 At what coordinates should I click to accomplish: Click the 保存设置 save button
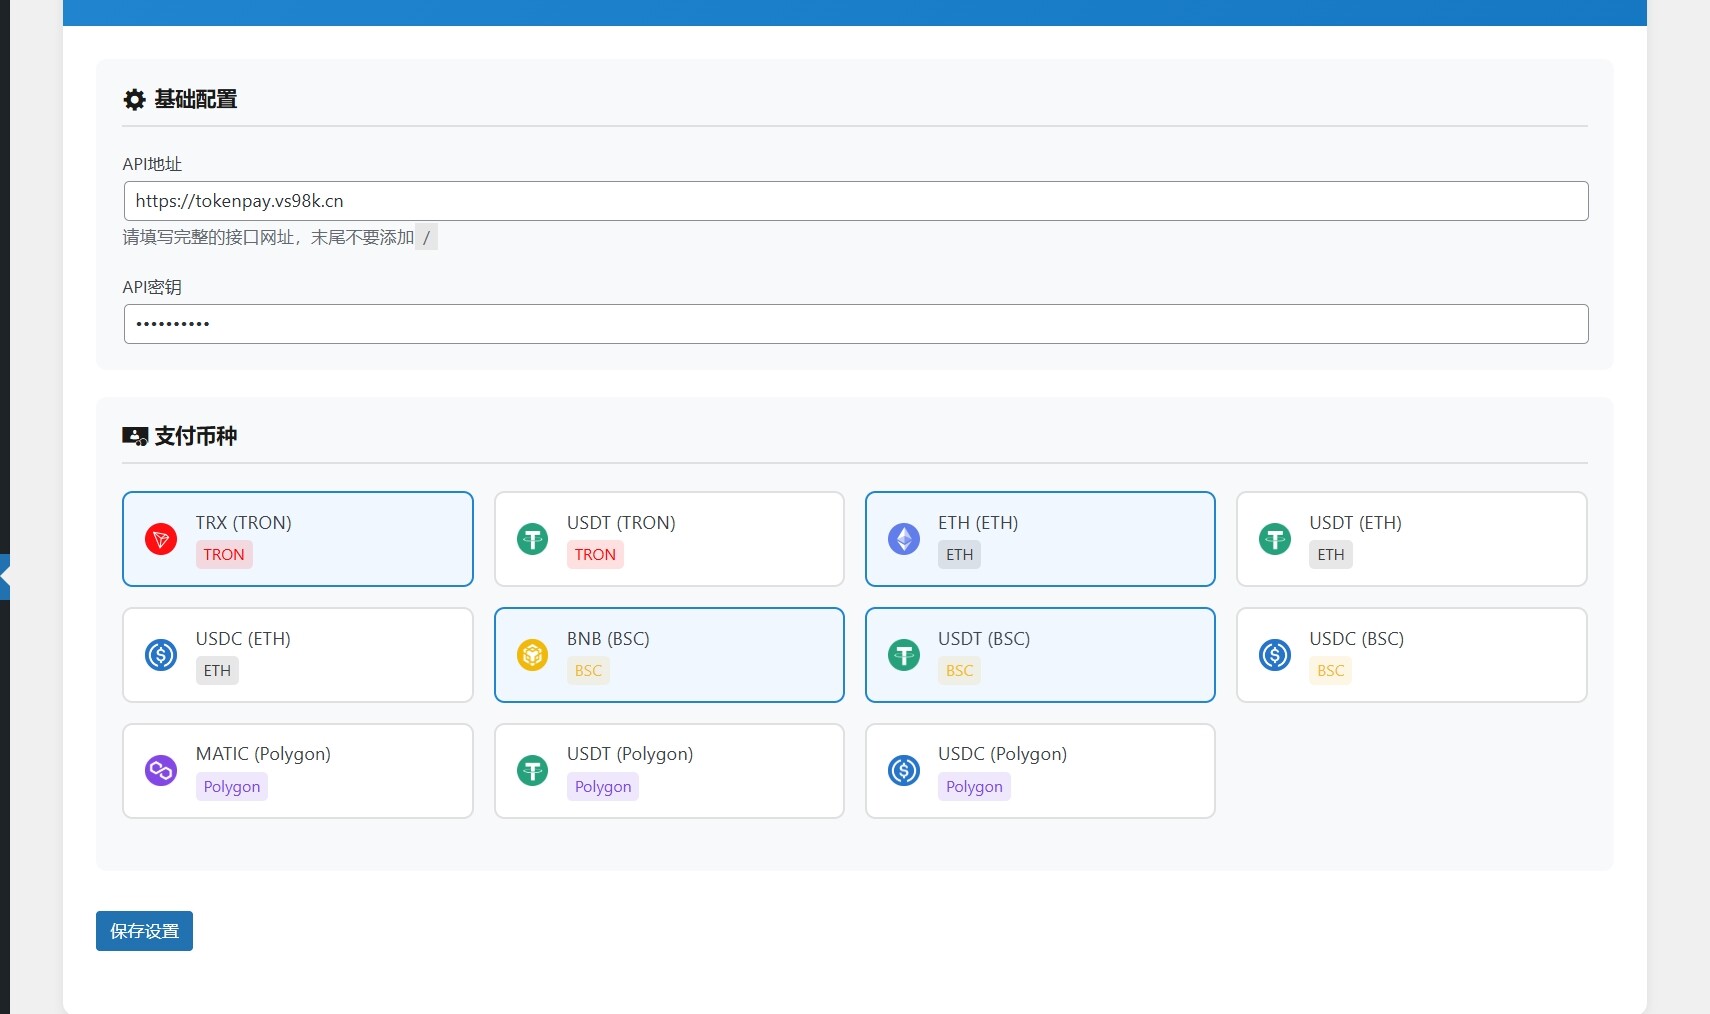coord(144,931)
